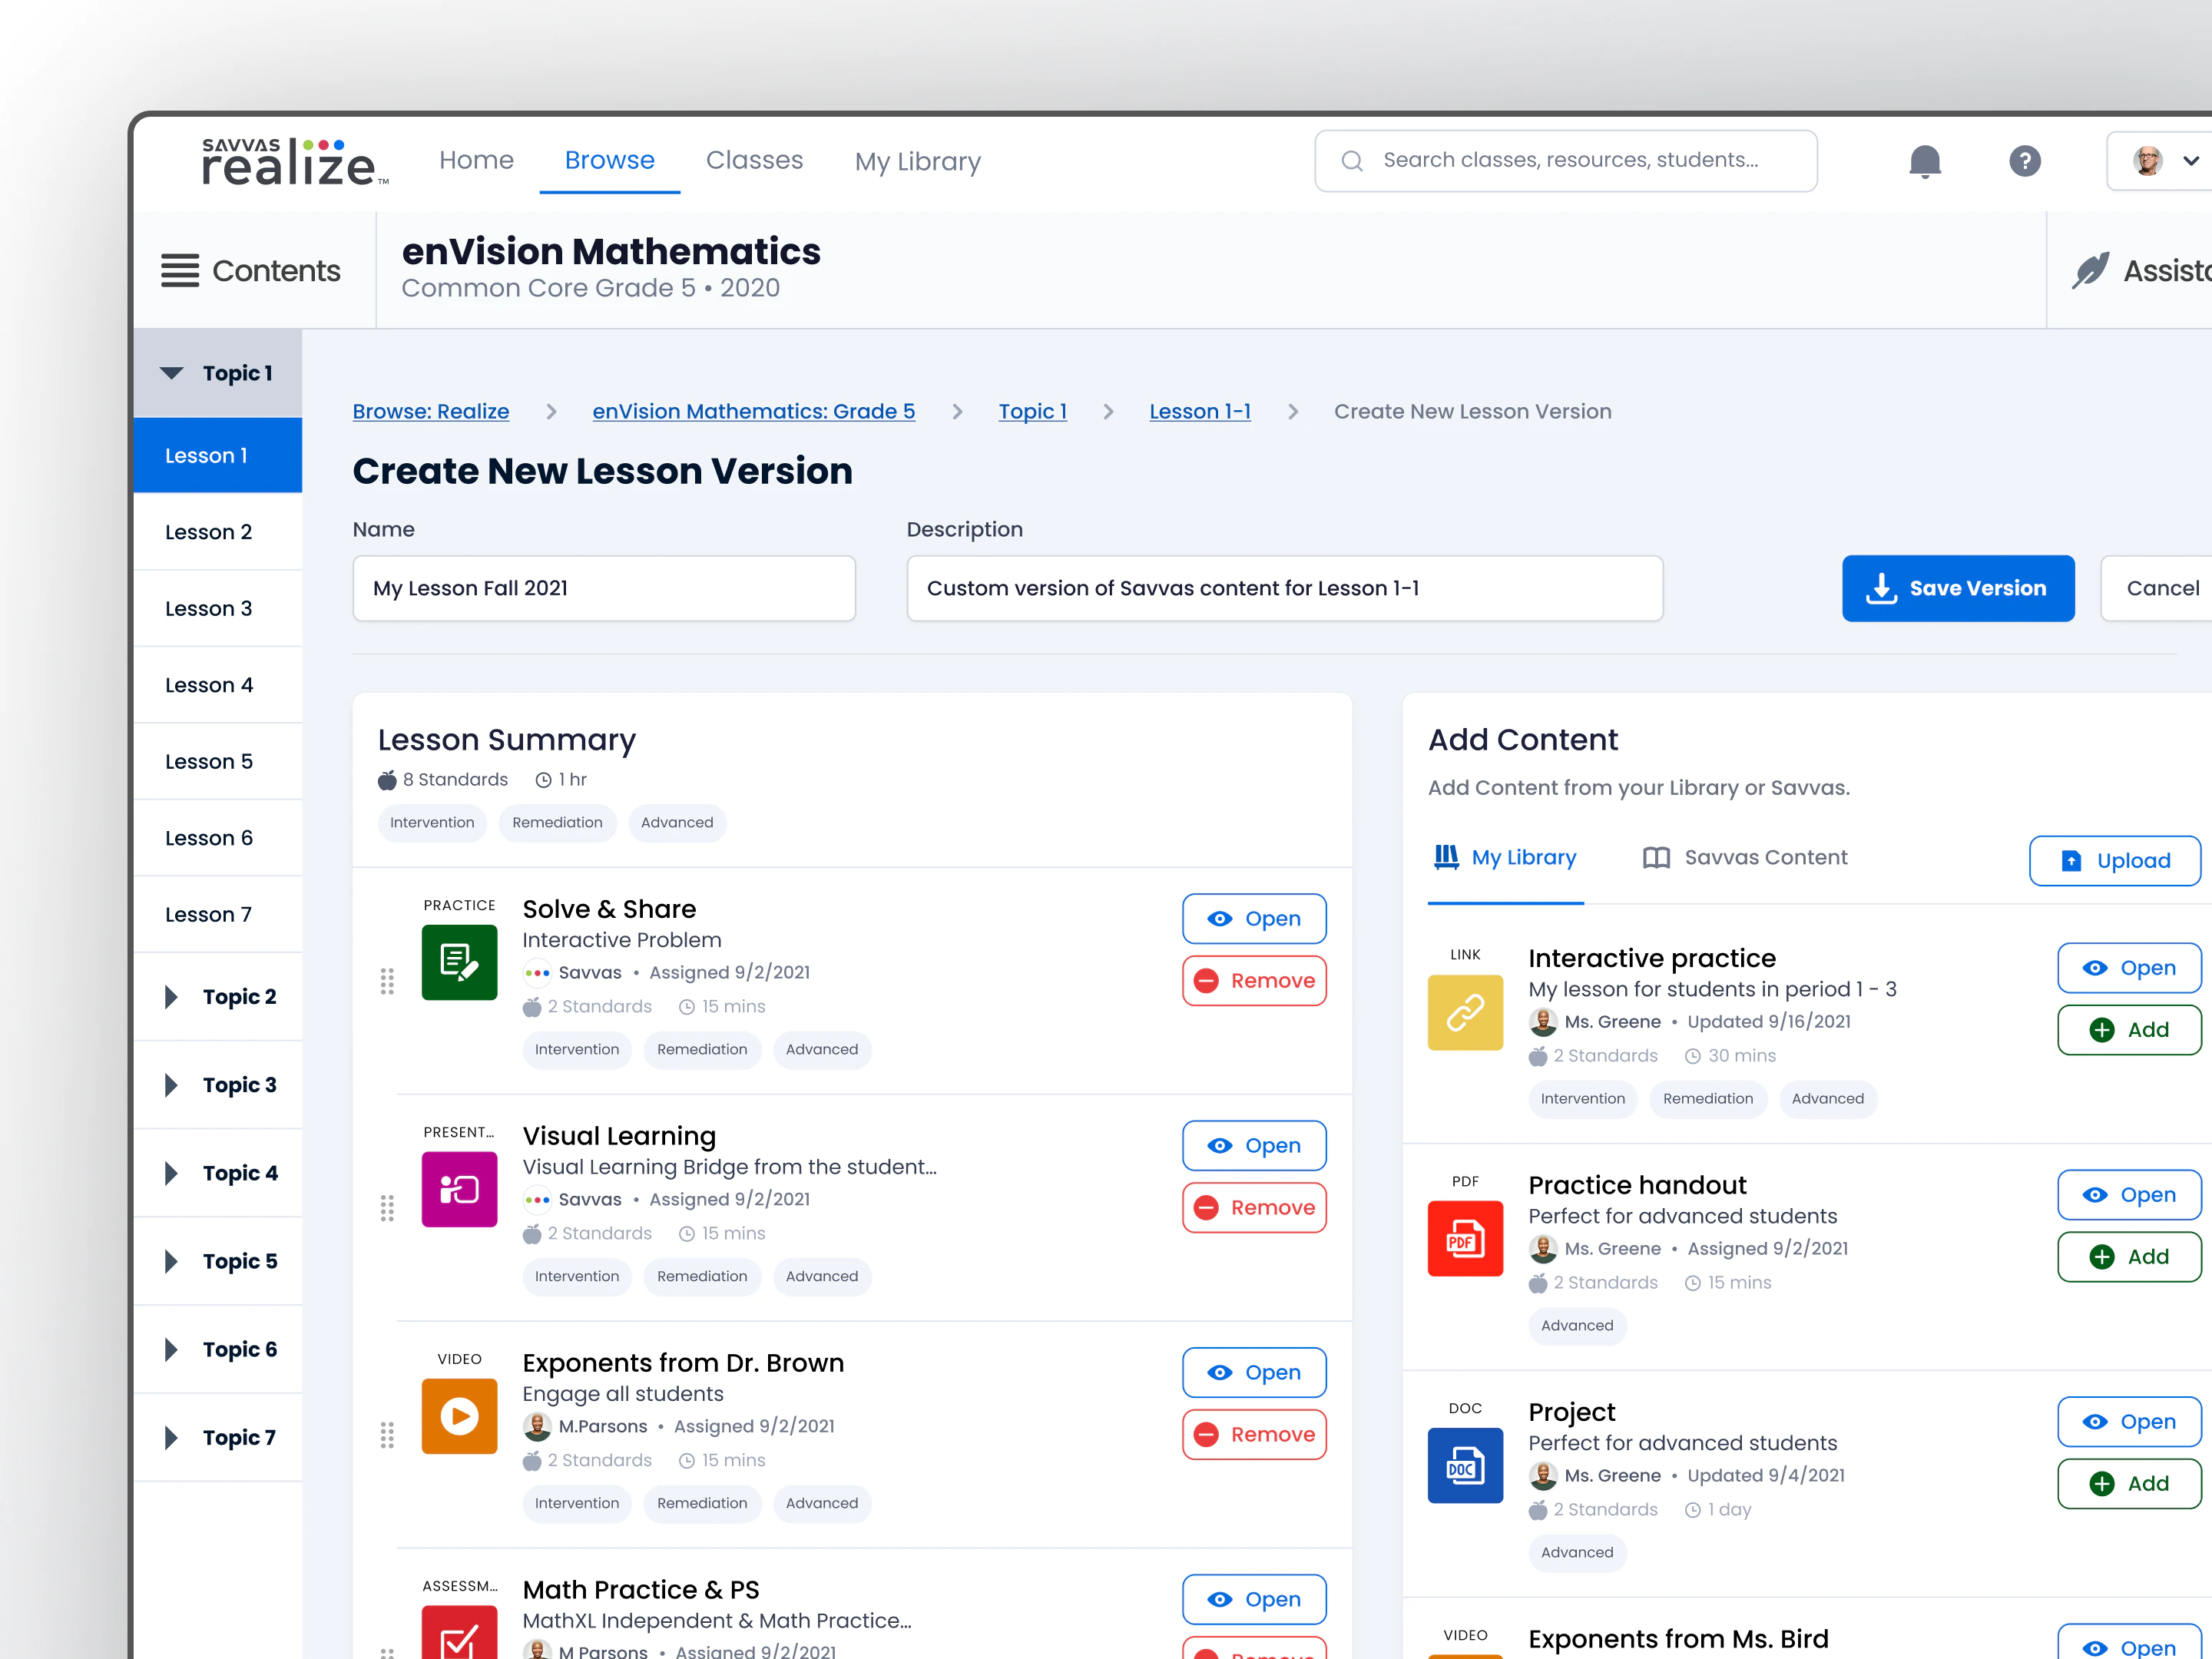This screenshot has width=2212, height=1659.
Task: Click the Interactive practice link icon
Action: pos(1465,1012)
